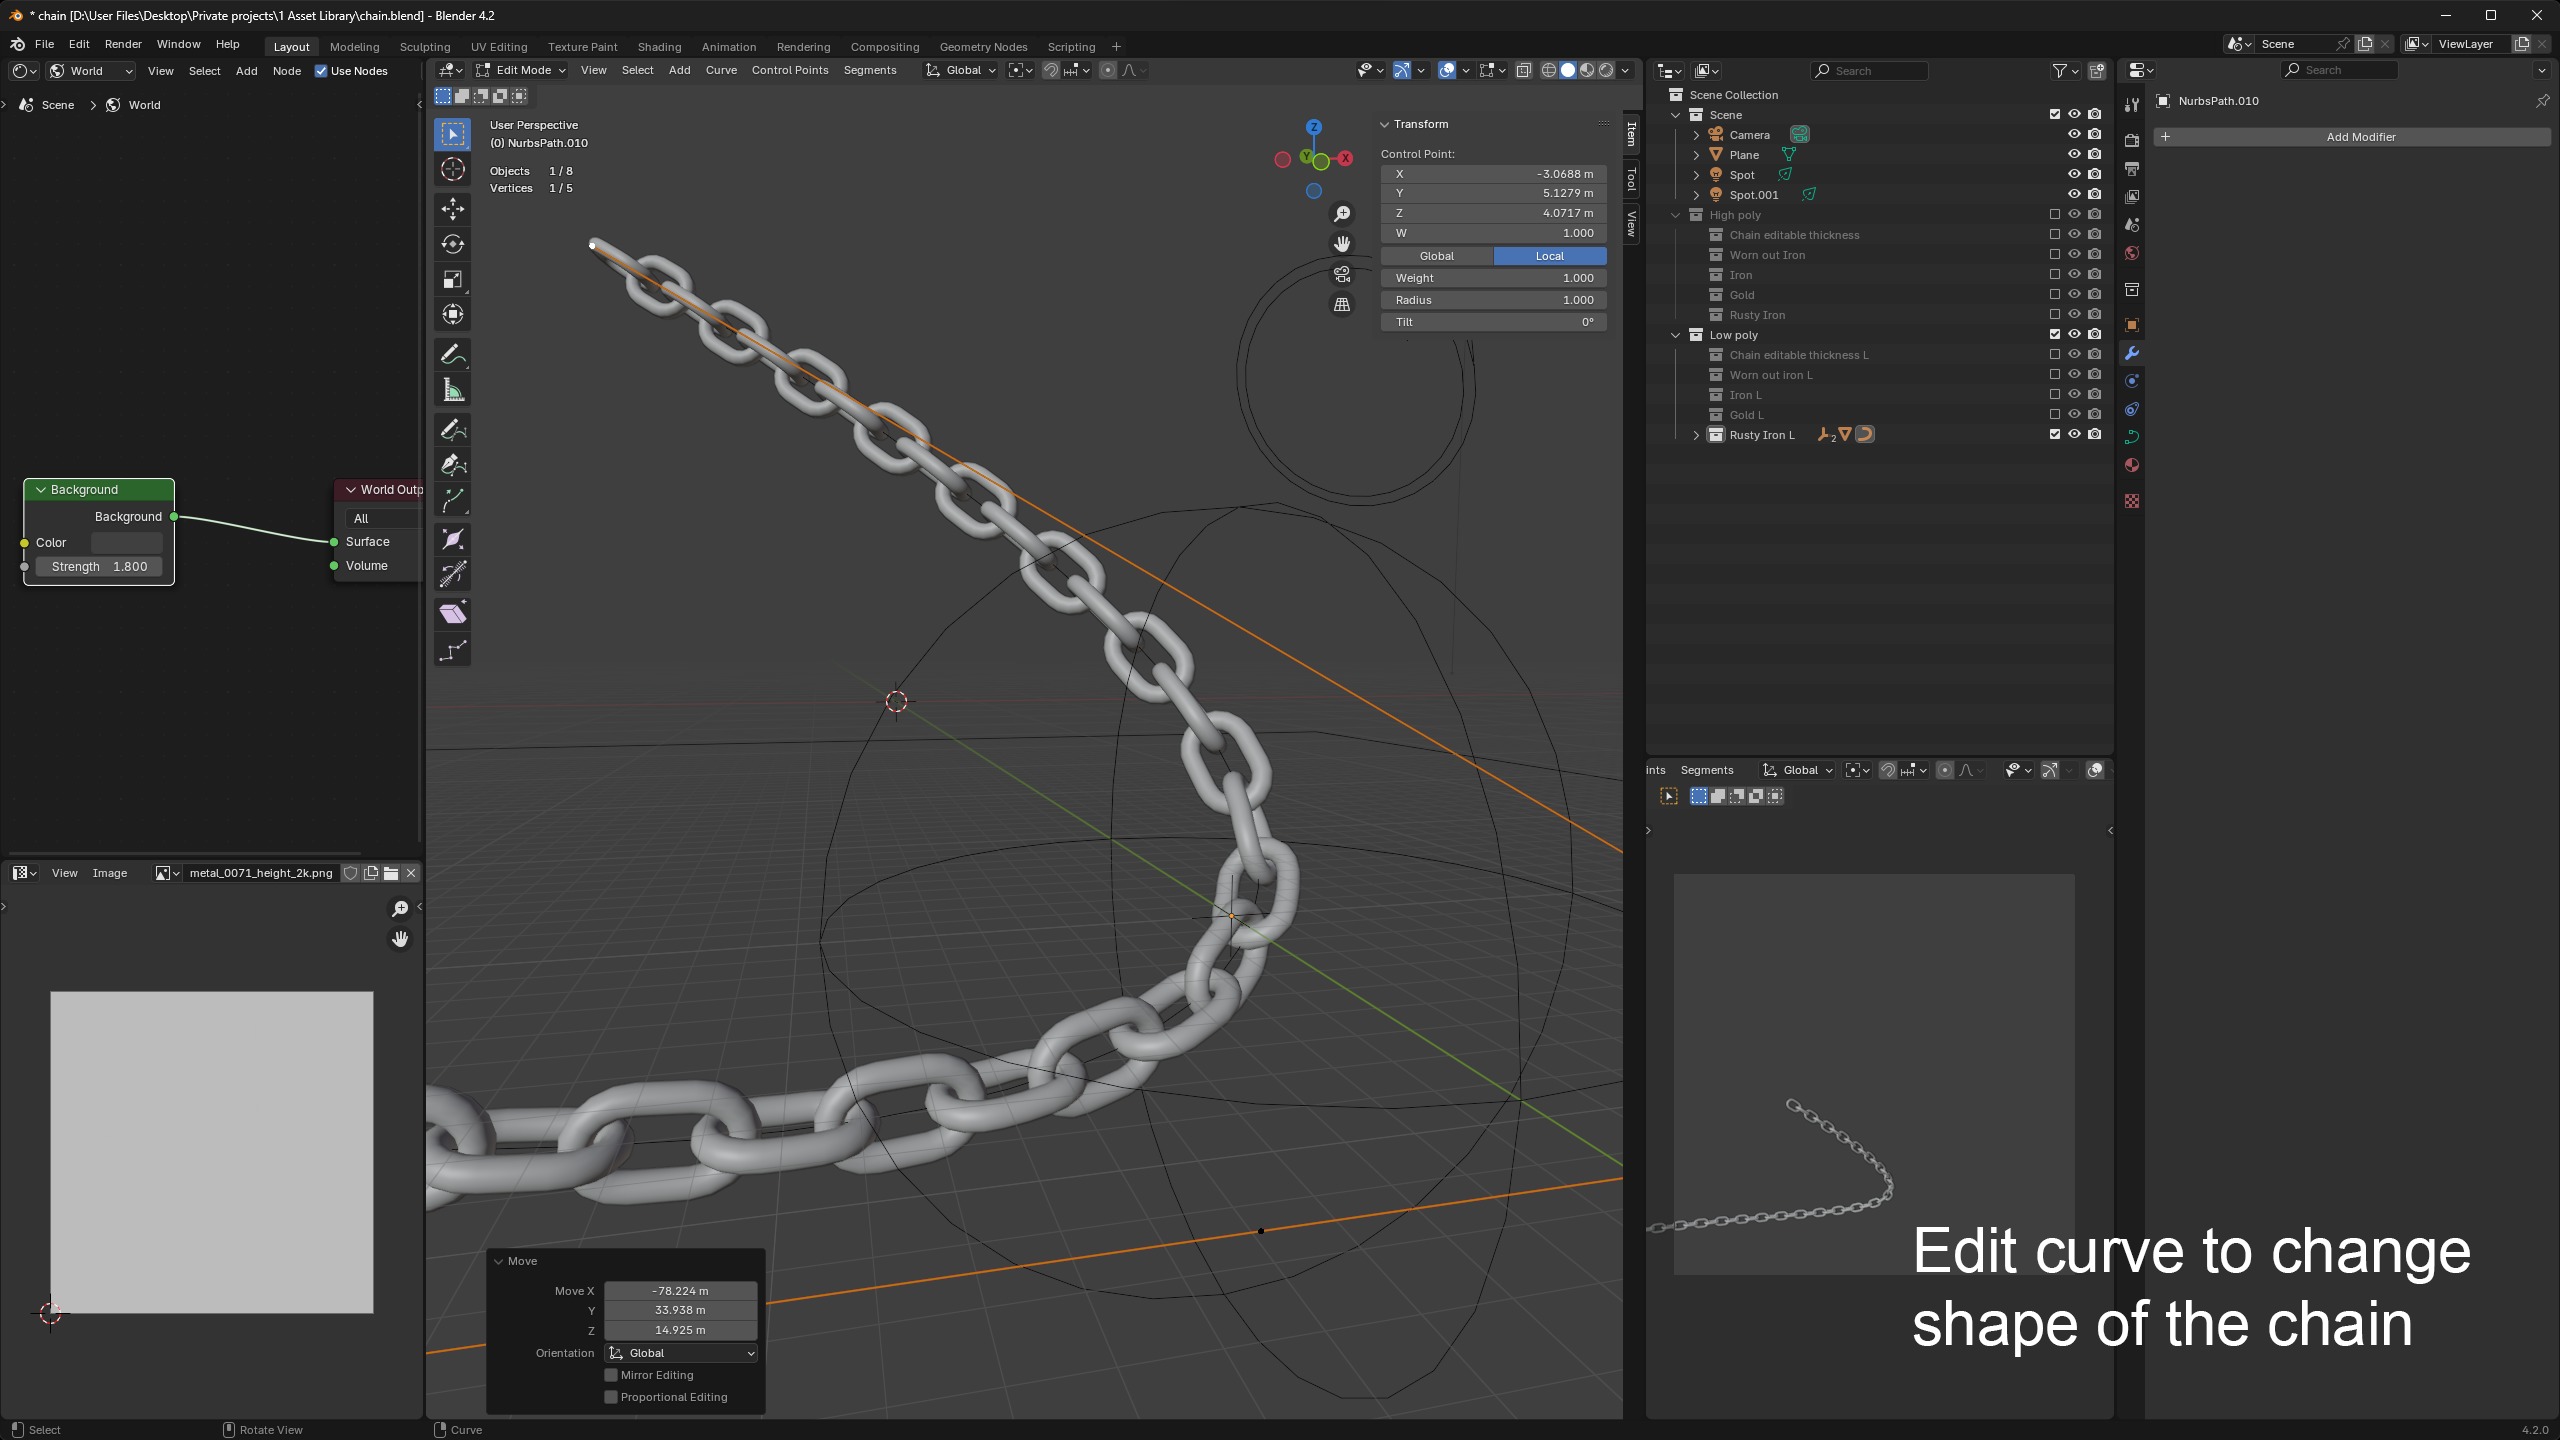Exclude Rusty Iron L collection checkbox
The height and width of the screenshot is (1440, 2560).
coord(2055,434)
